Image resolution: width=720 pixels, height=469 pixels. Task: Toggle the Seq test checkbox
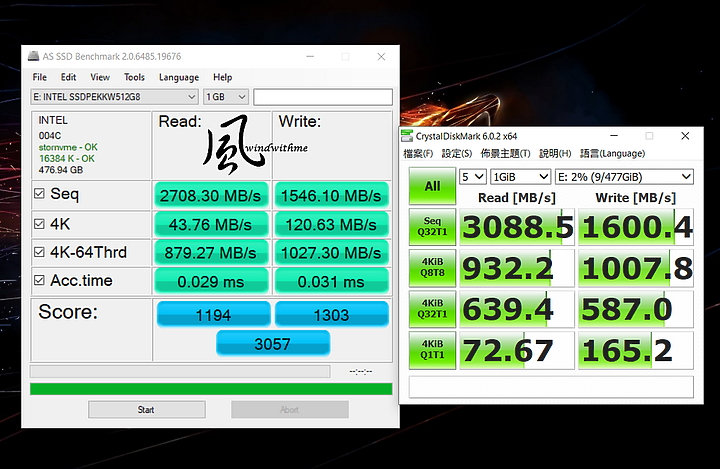39,193
